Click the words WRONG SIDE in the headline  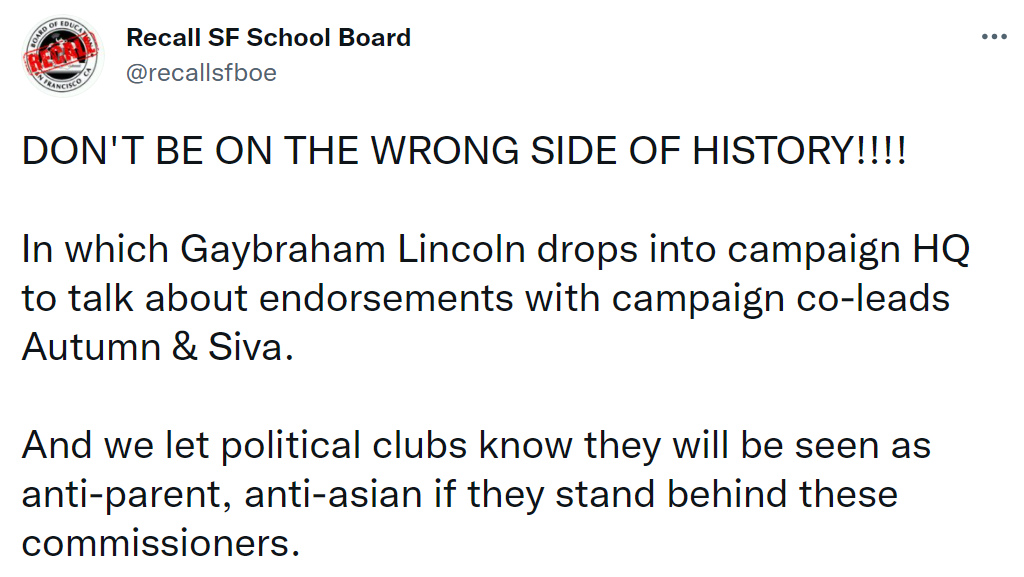click(496, 151)
